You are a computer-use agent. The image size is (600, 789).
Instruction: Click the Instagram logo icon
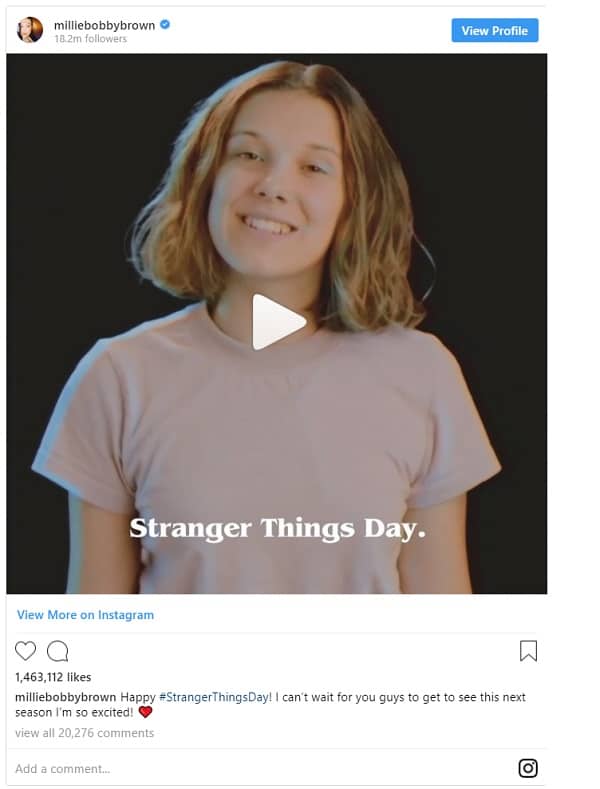tap(528, 768)
